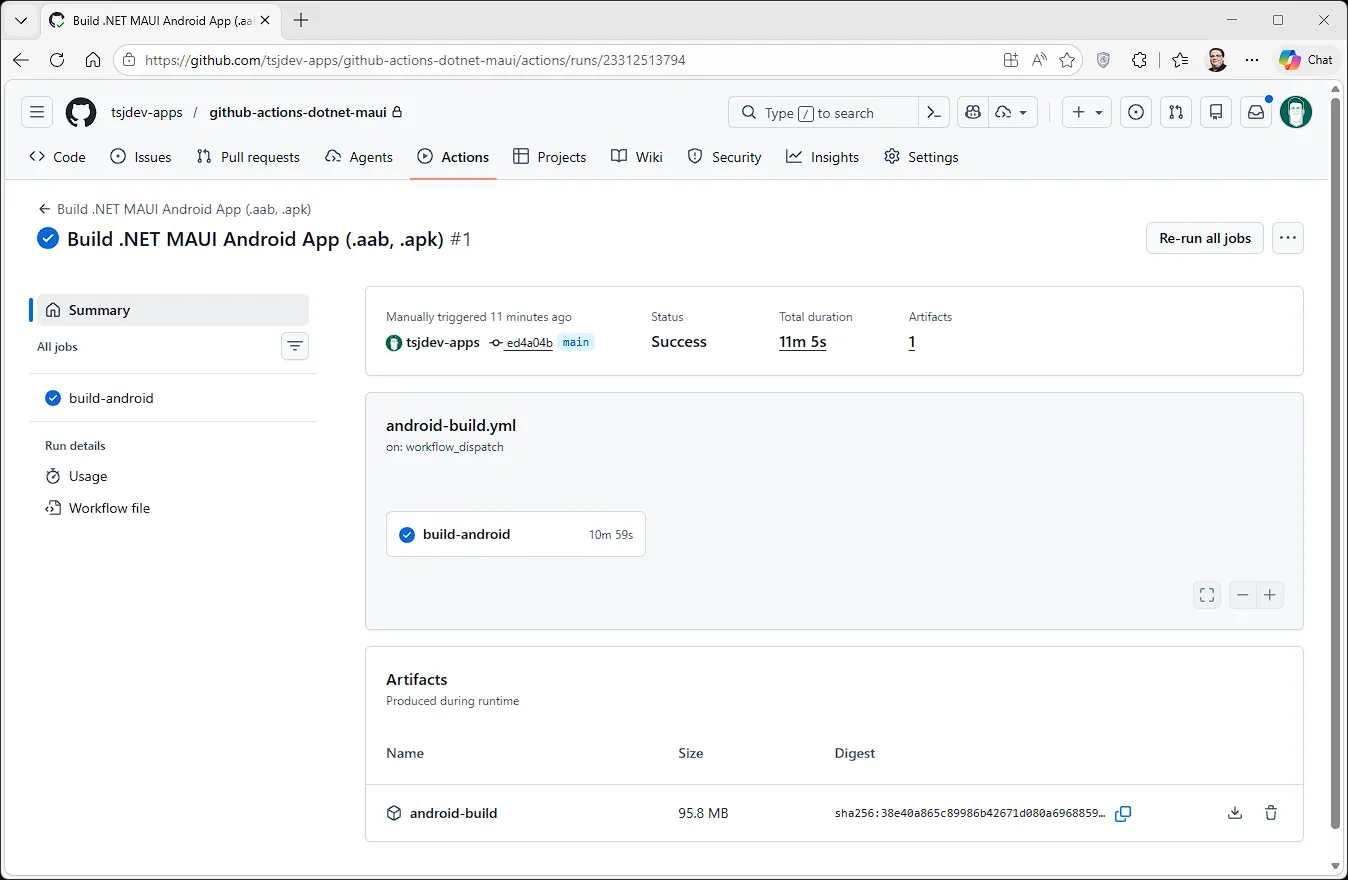Open the Pull requests tab

pos(248,157)
